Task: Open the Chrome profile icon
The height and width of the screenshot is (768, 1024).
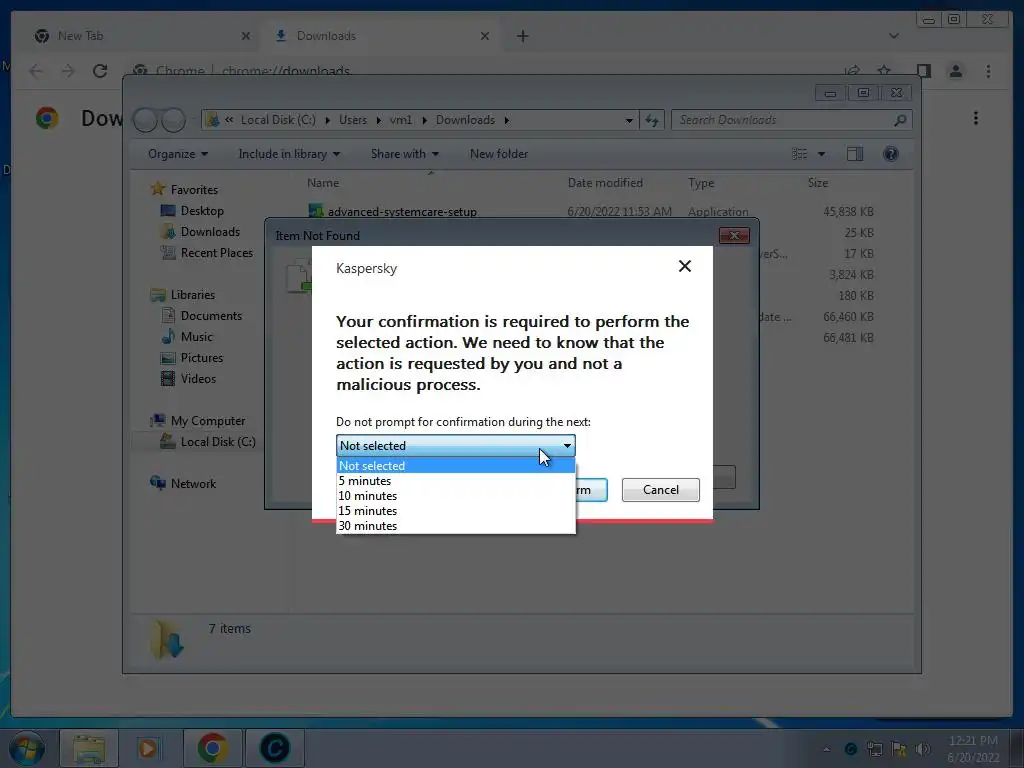Action: 955,71
